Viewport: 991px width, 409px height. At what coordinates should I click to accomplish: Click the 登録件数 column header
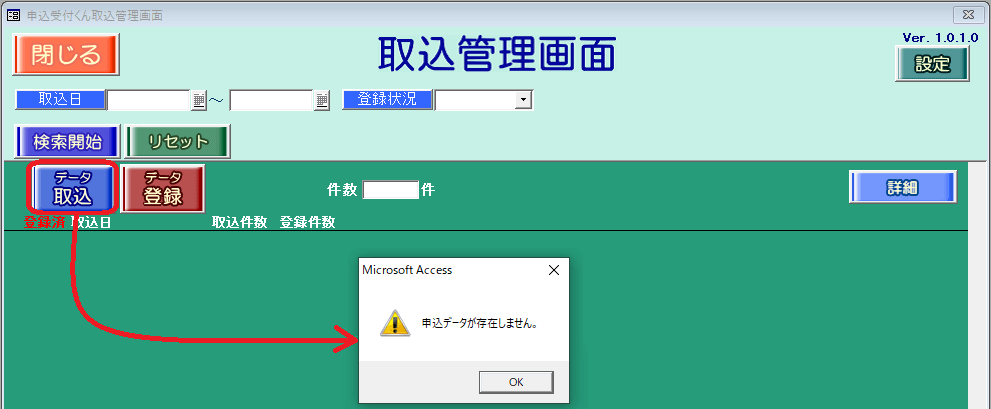[x=308, y=223]
